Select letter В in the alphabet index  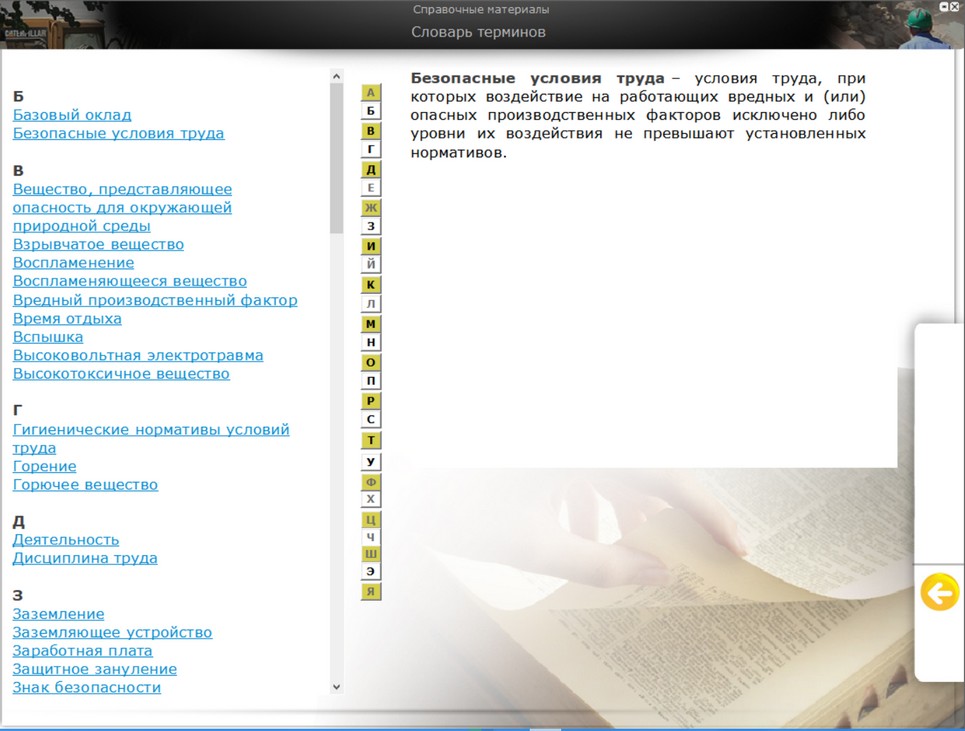[371, 131]
